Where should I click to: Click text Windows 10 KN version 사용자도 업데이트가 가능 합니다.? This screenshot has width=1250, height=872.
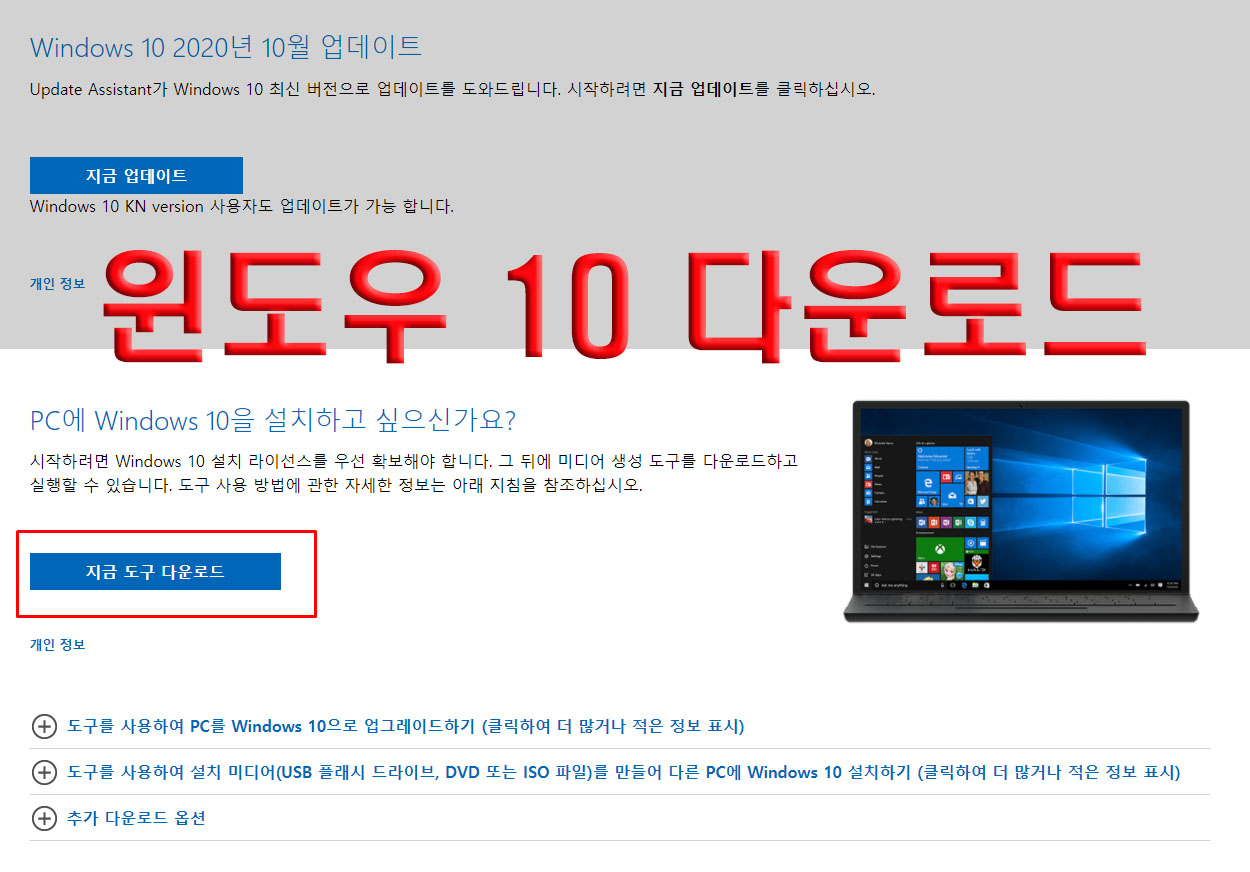pyautogui.click(x=242, y=207)
